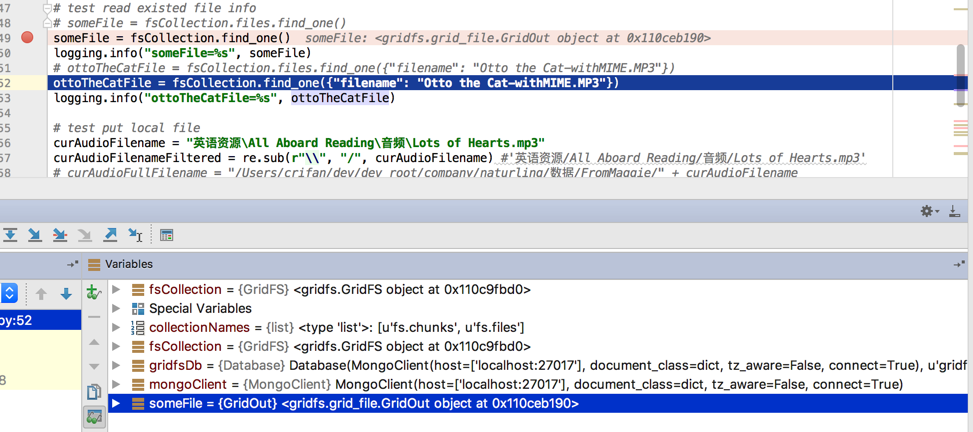Screen dimensions: 973x432
Task: Select the mongoClient variable row
Action: (500, 385)
